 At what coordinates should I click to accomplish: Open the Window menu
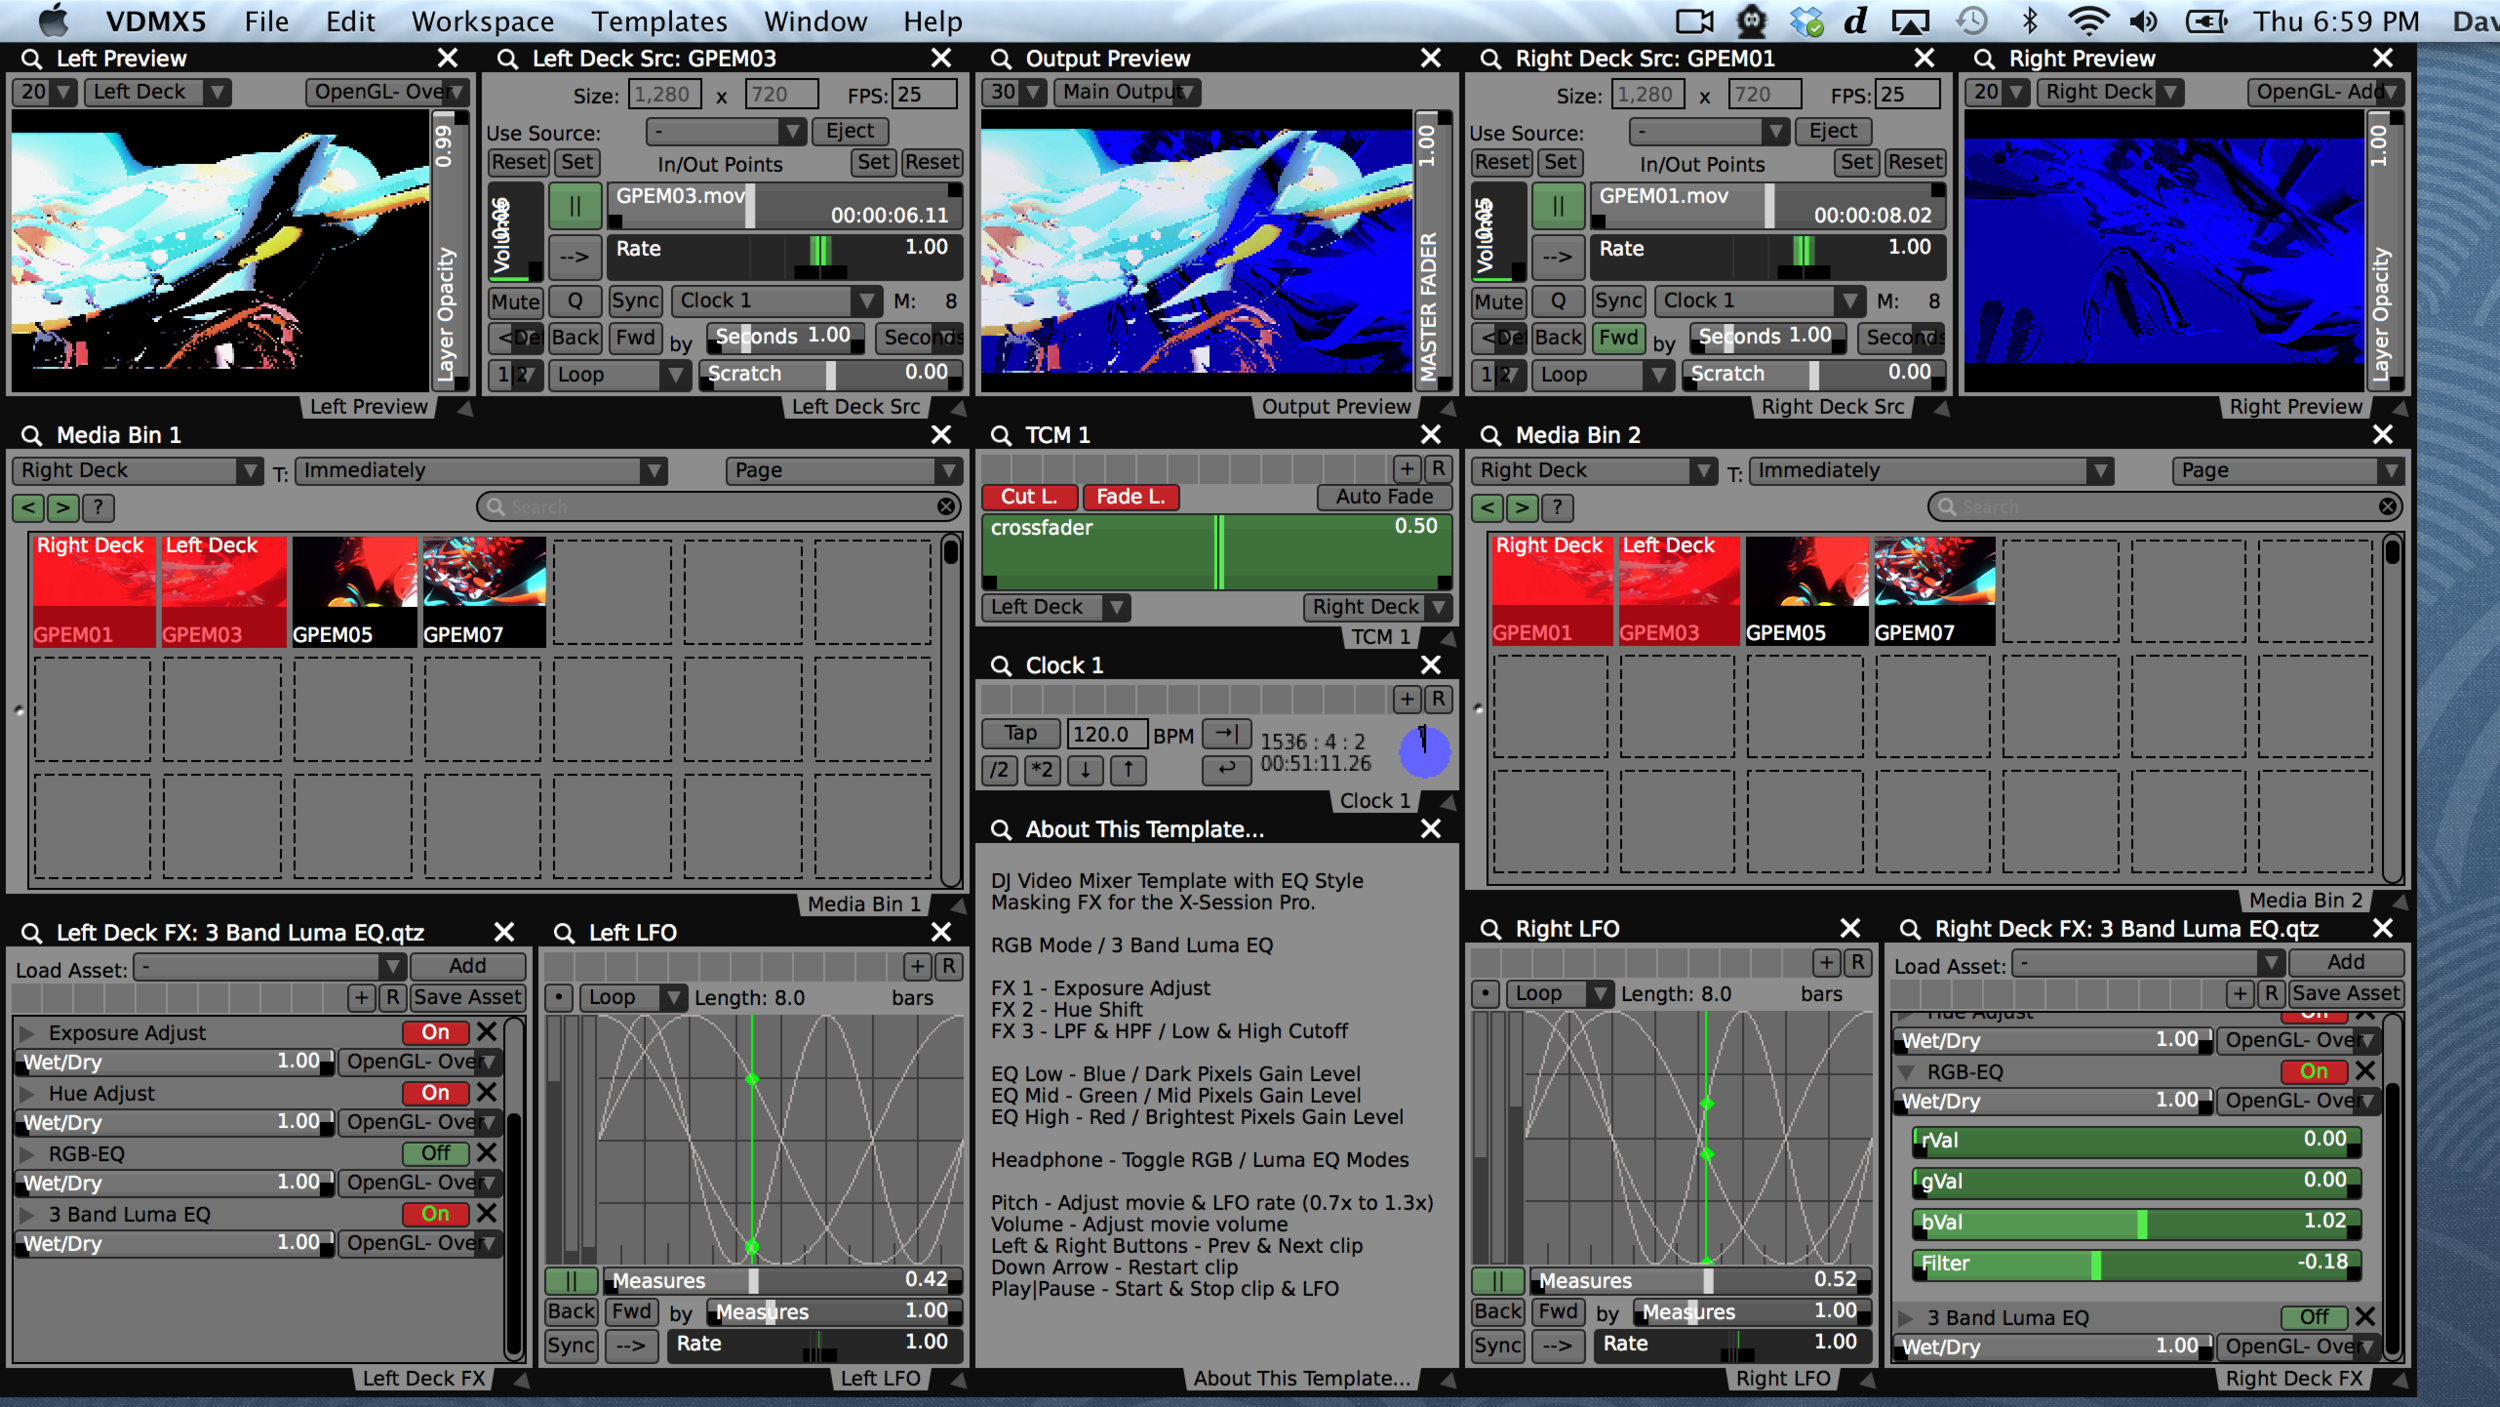pos(815,21)
